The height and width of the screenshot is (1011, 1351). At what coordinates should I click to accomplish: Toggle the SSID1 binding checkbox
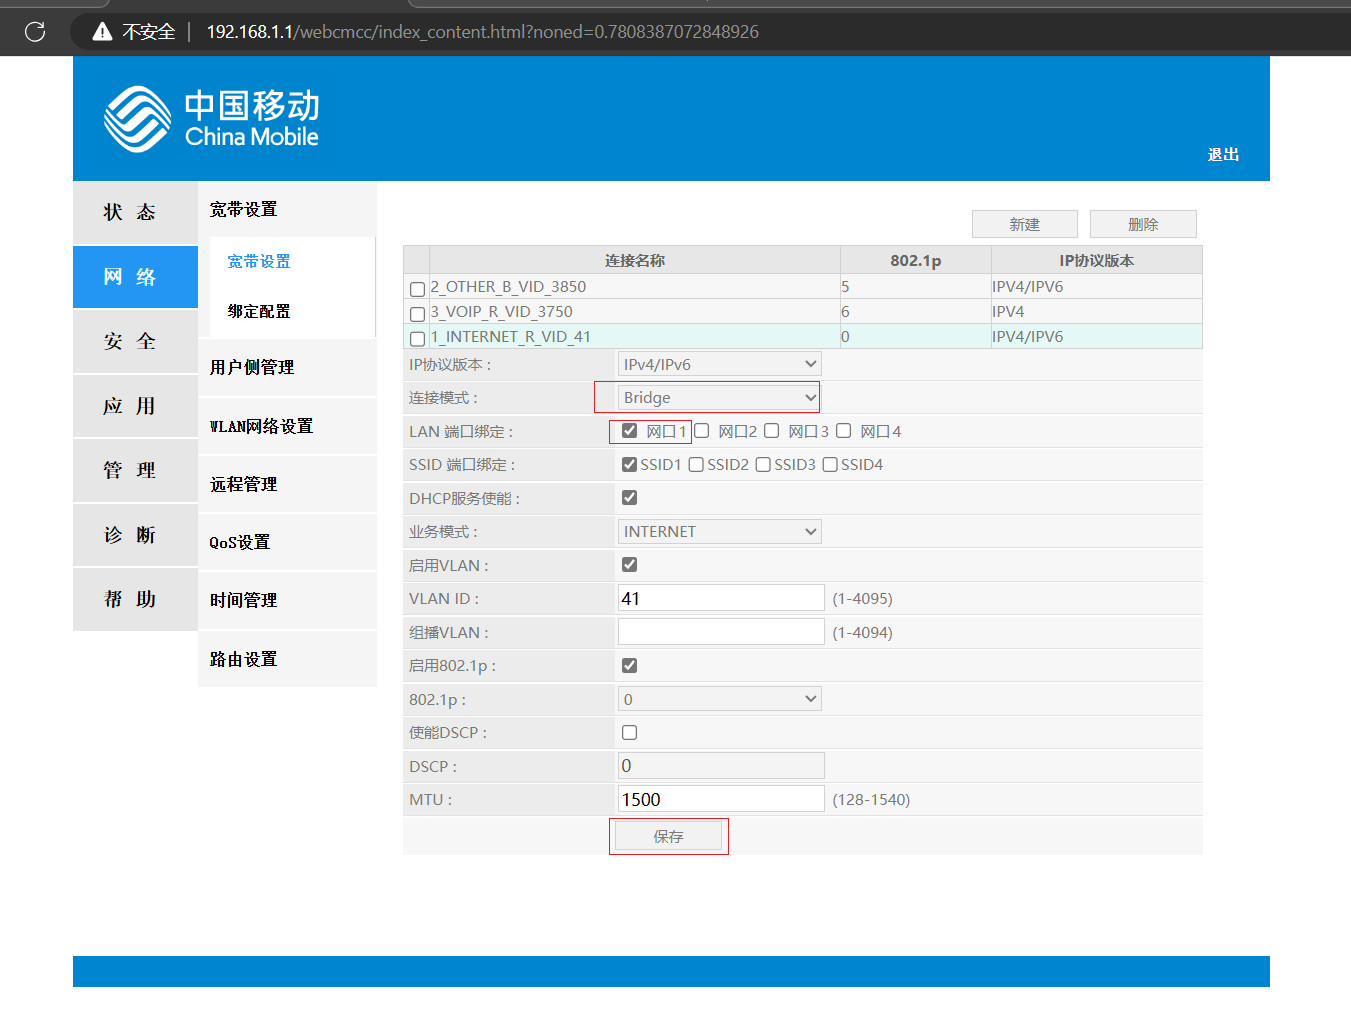(629, 465)
